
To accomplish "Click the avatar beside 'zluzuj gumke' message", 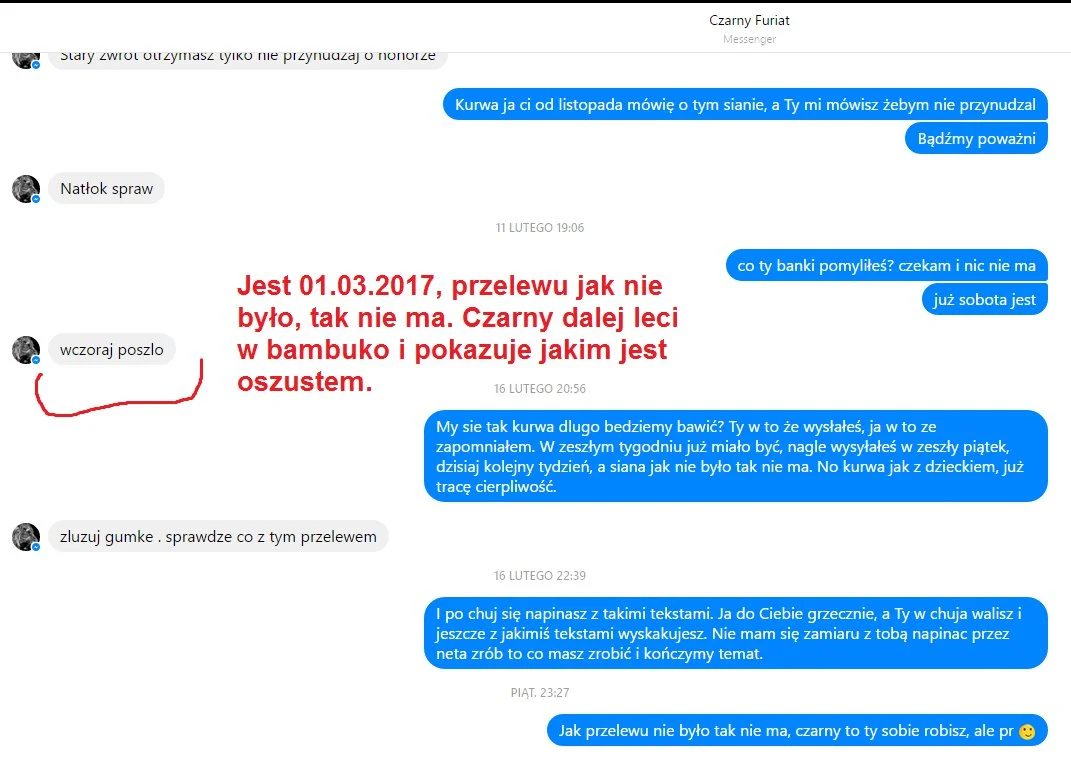I will click(x=26, y=537).
